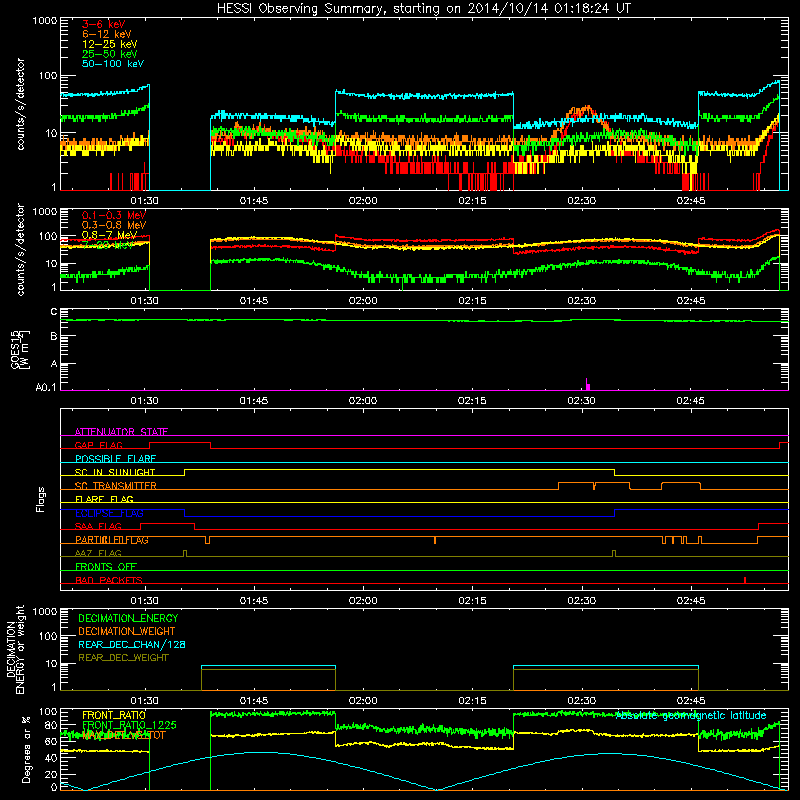800x800 pixels.
Task: Click the PARTICLE_FLAG label
Action: click(x=112, y=540)
